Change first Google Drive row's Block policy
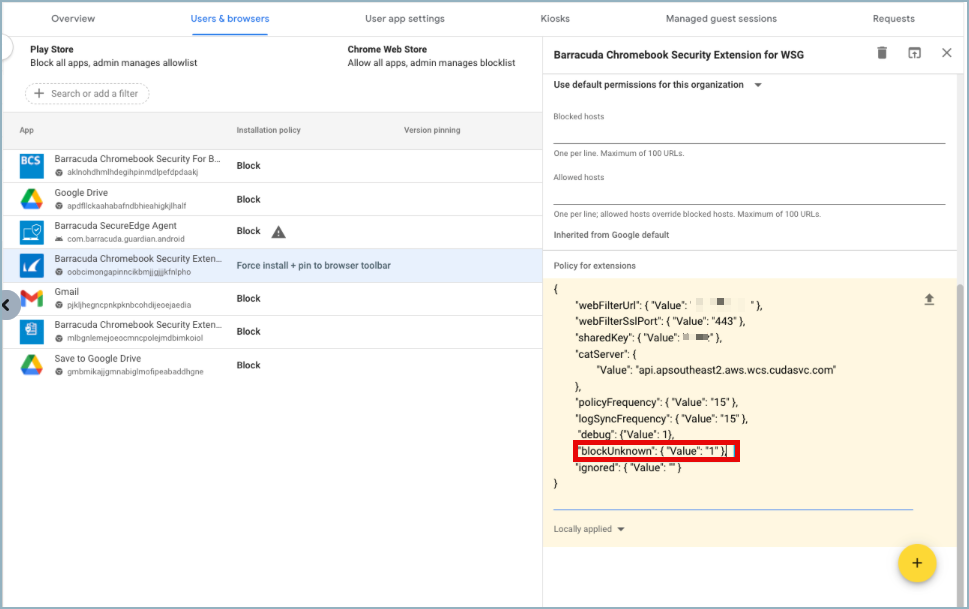 point(248,199)
